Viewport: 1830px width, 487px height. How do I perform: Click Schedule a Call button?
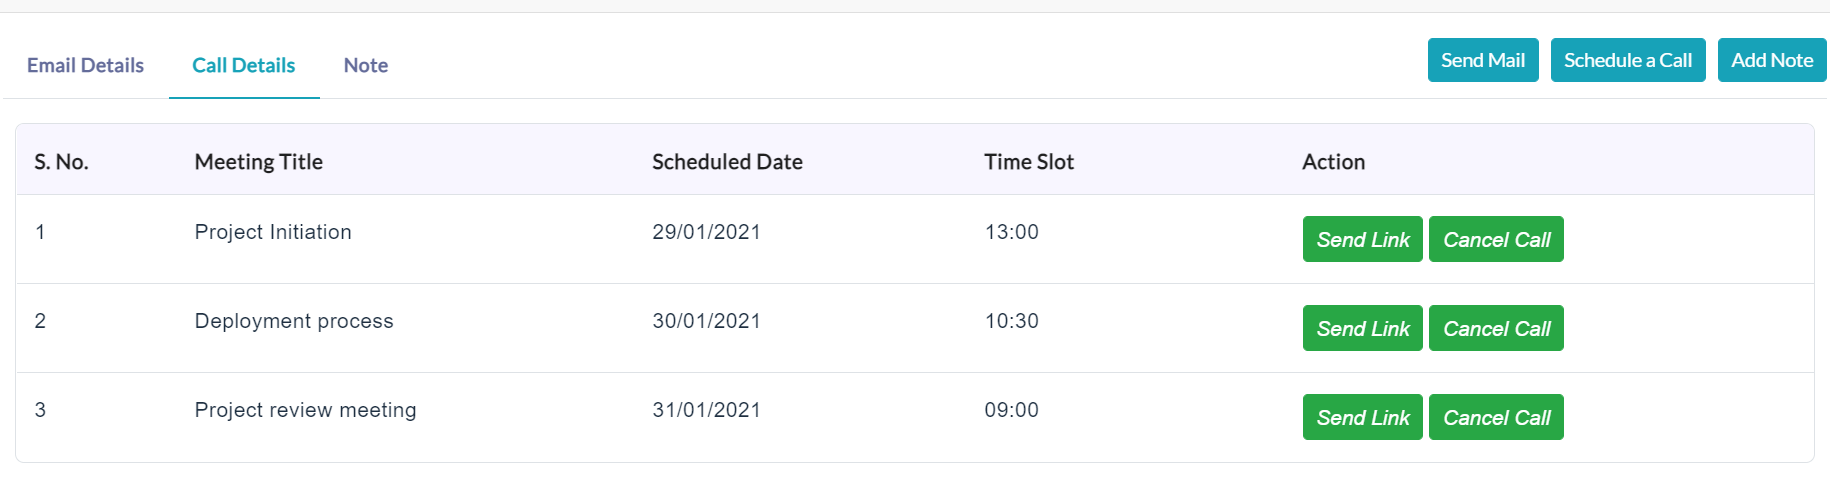click(x=1628, y=60)
